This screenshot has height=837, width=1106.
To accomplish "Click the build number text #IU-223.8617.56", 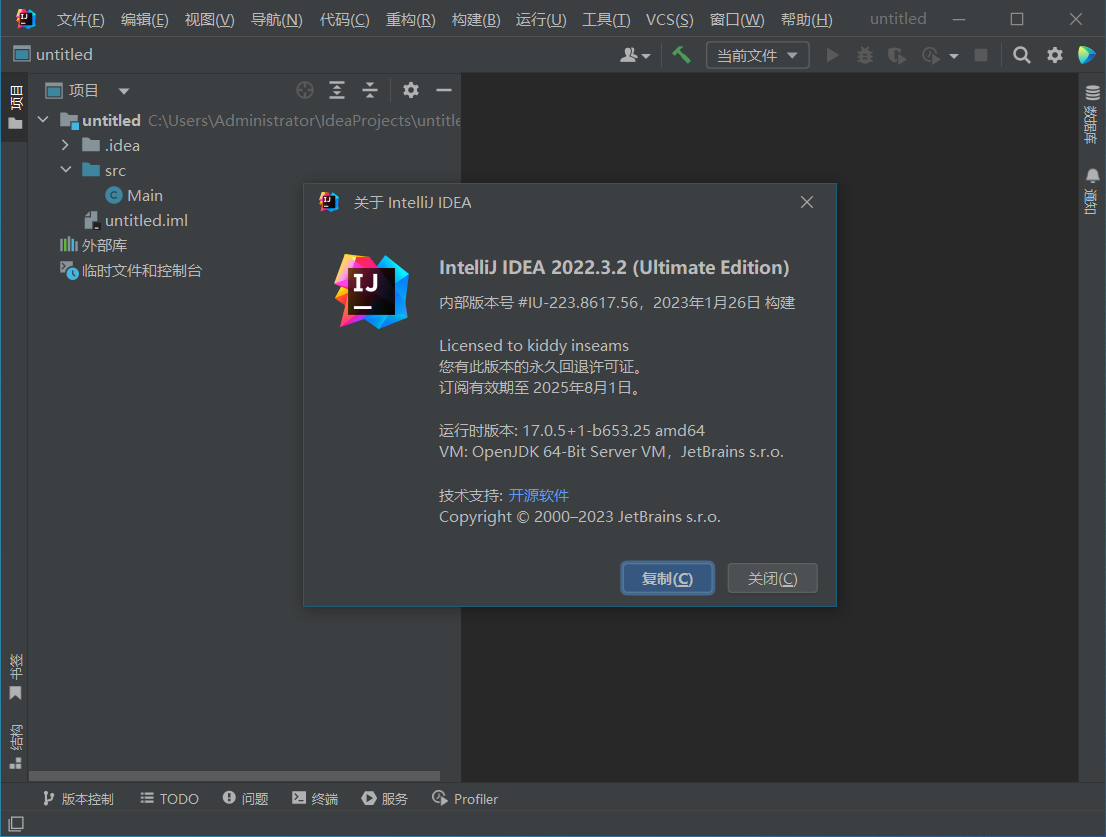I will point(578,303).
